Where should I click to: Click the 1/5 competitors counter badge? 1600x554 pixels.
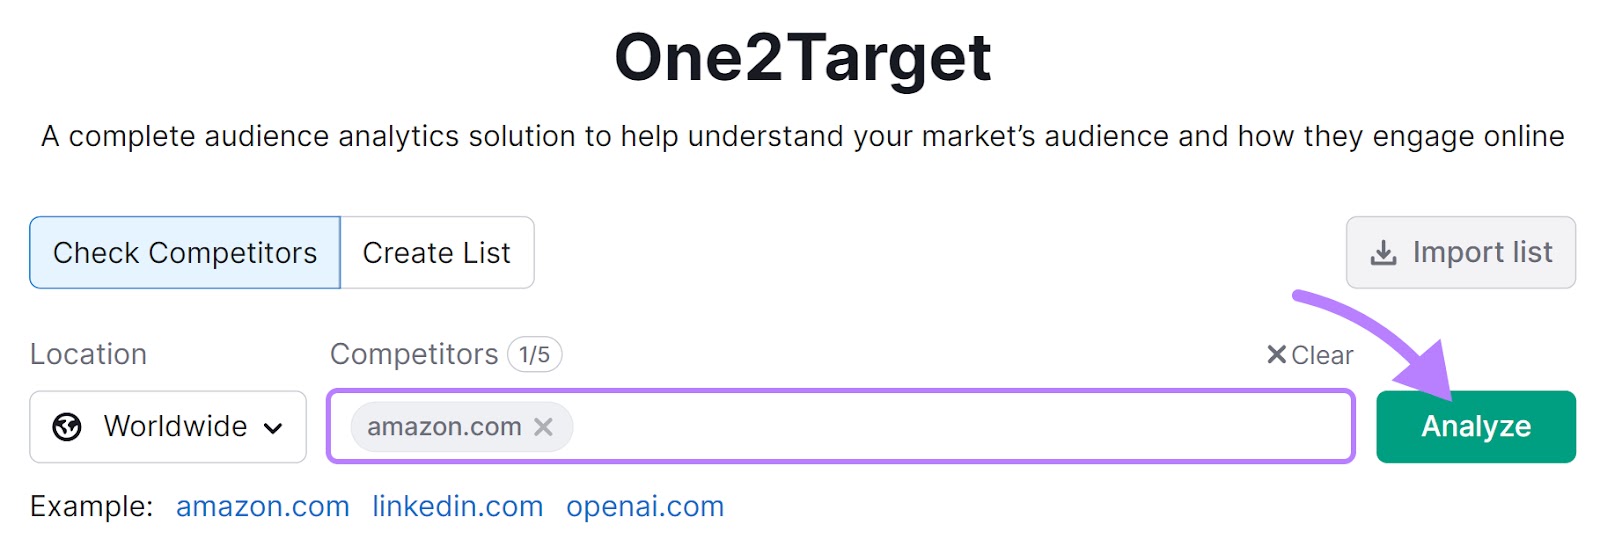coord(534,355)
